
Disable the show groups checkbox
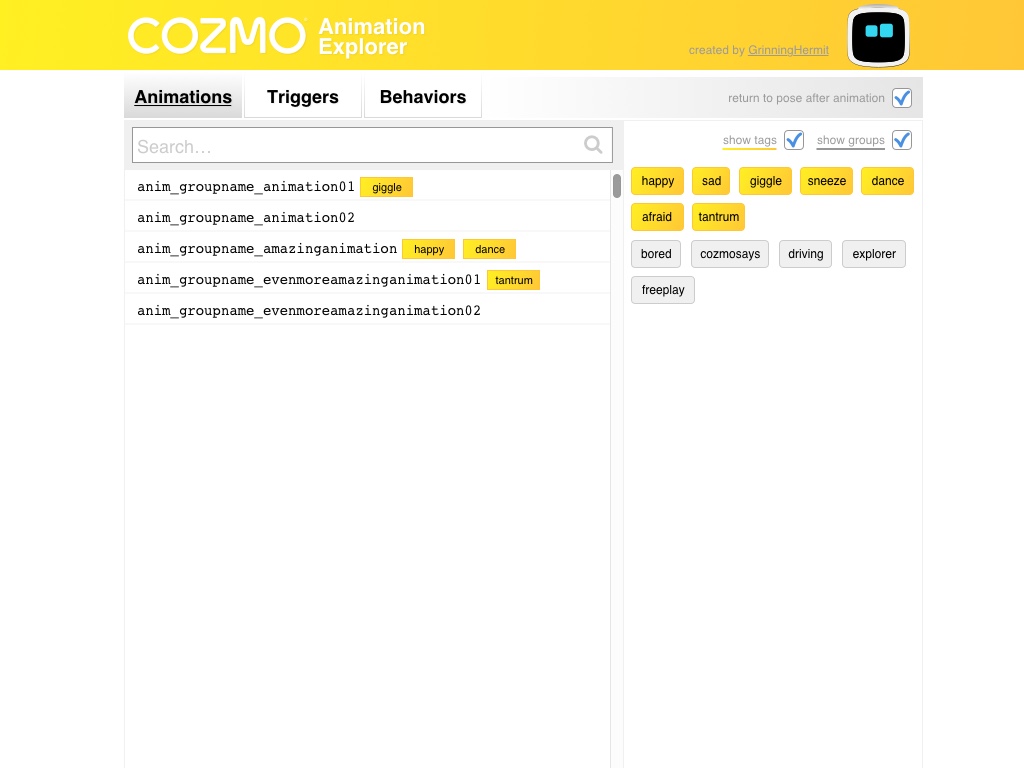click(902, 140)
